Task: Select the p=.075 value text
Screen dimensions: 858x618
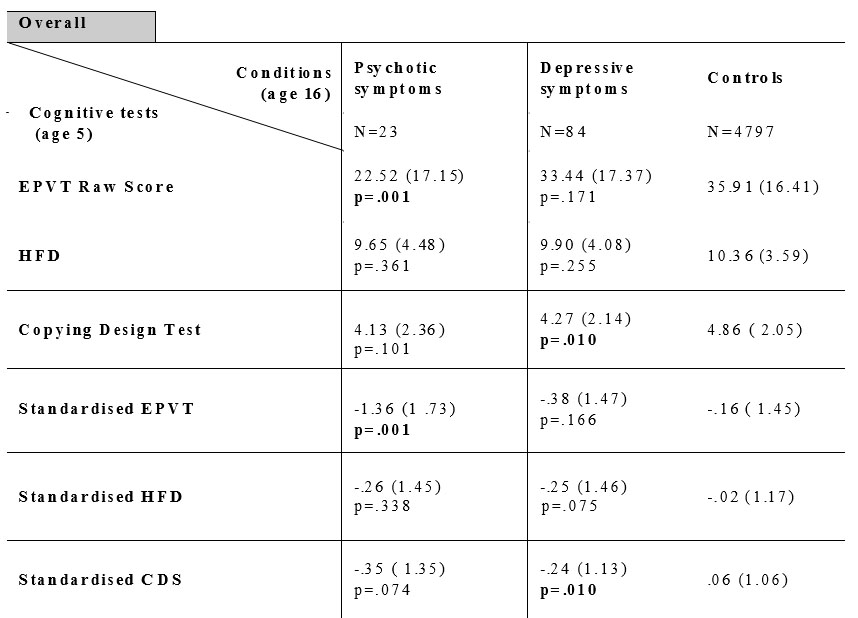Action: [x=570, y=506]
